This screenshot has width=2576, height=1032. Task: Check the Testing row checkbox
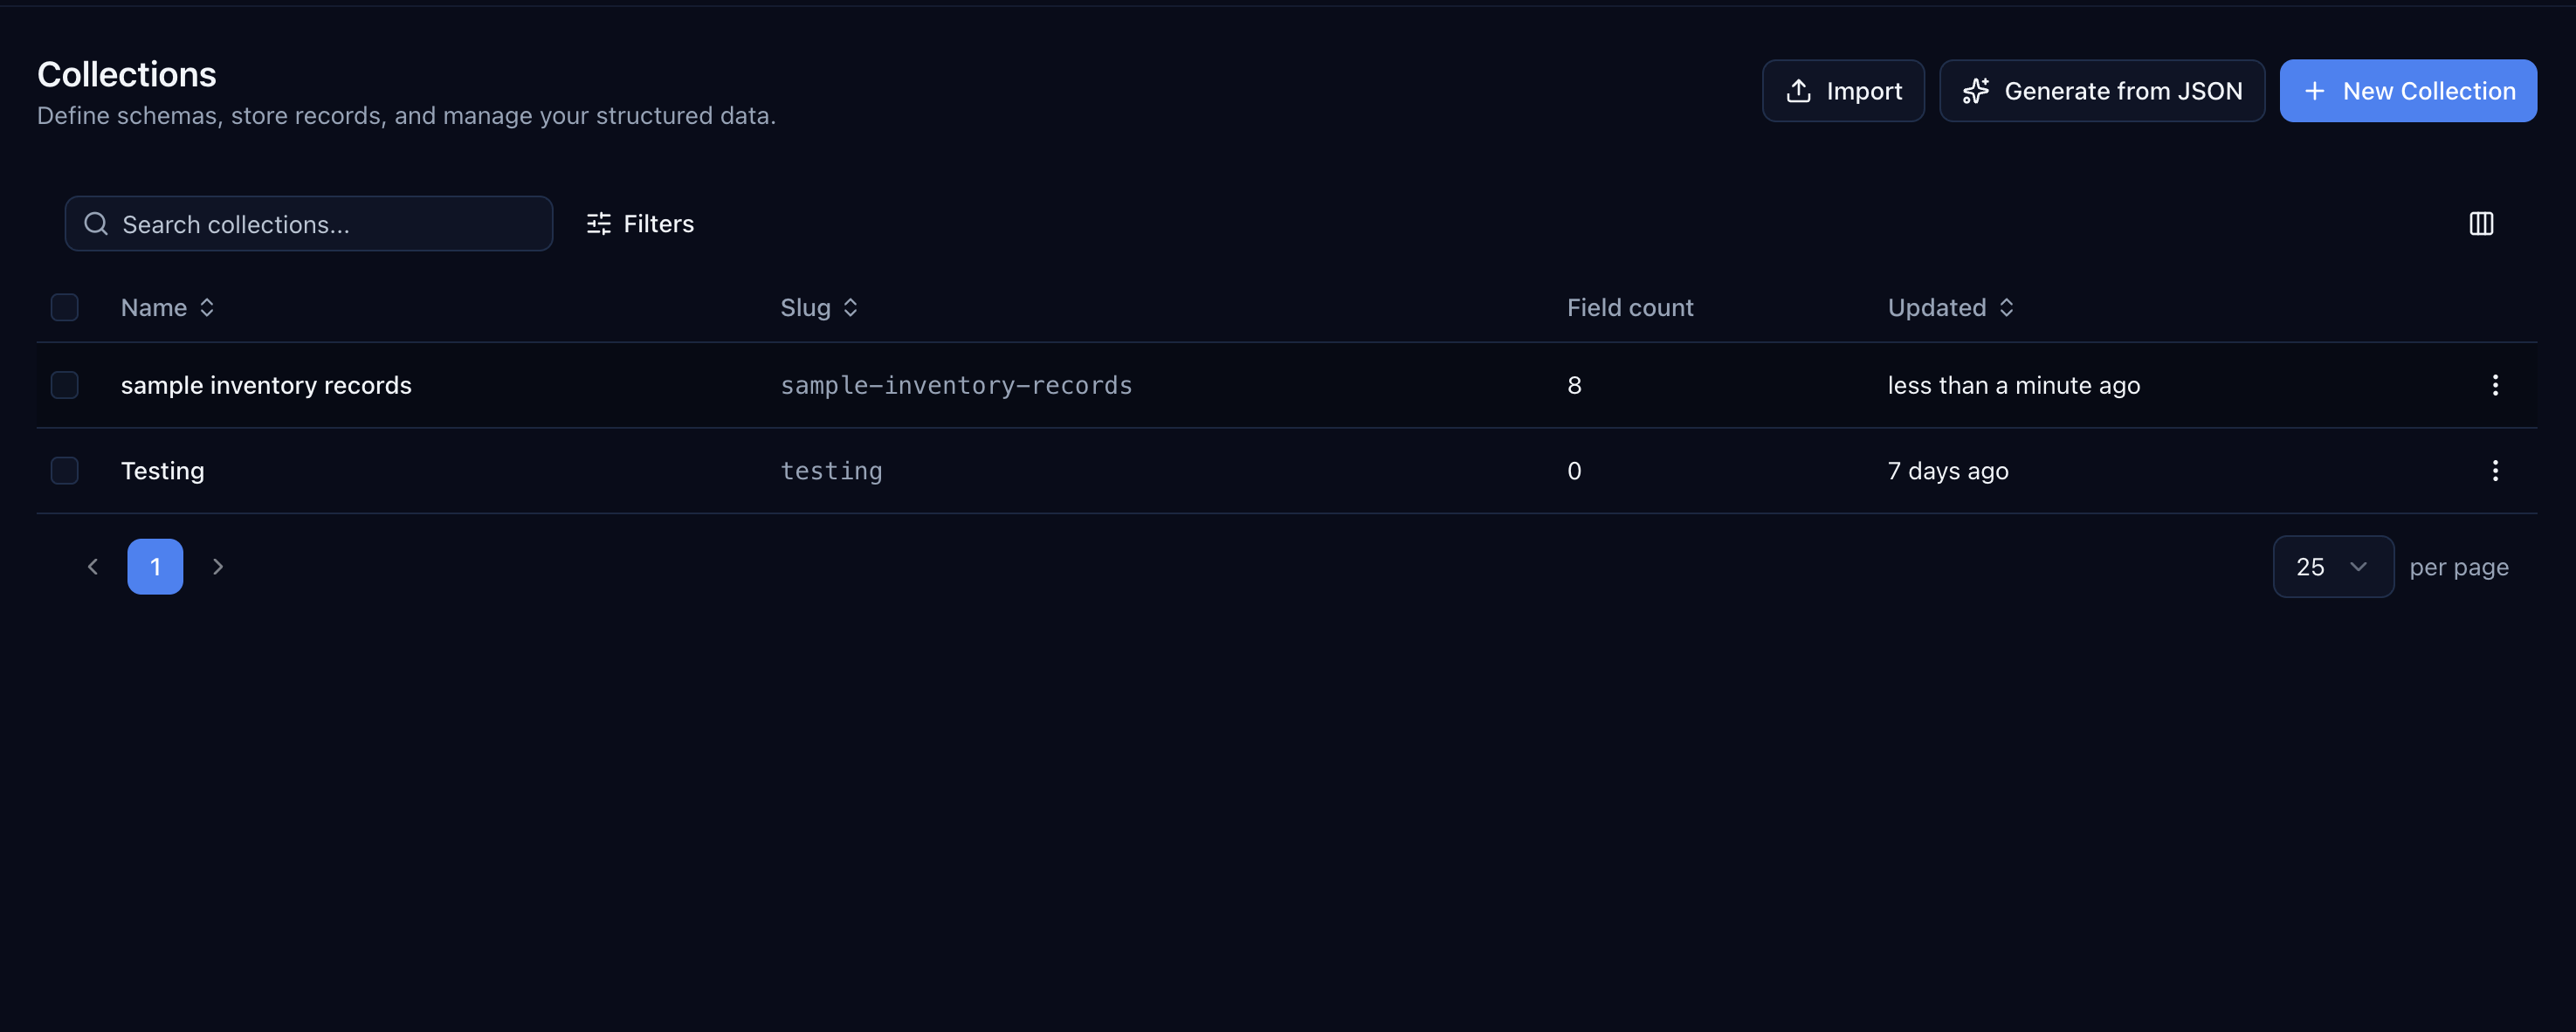coord(65,470)
